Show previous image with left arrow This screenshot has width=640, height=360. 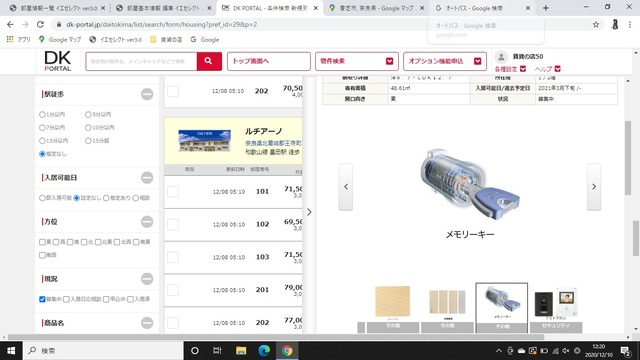click(x=346, y=187)
